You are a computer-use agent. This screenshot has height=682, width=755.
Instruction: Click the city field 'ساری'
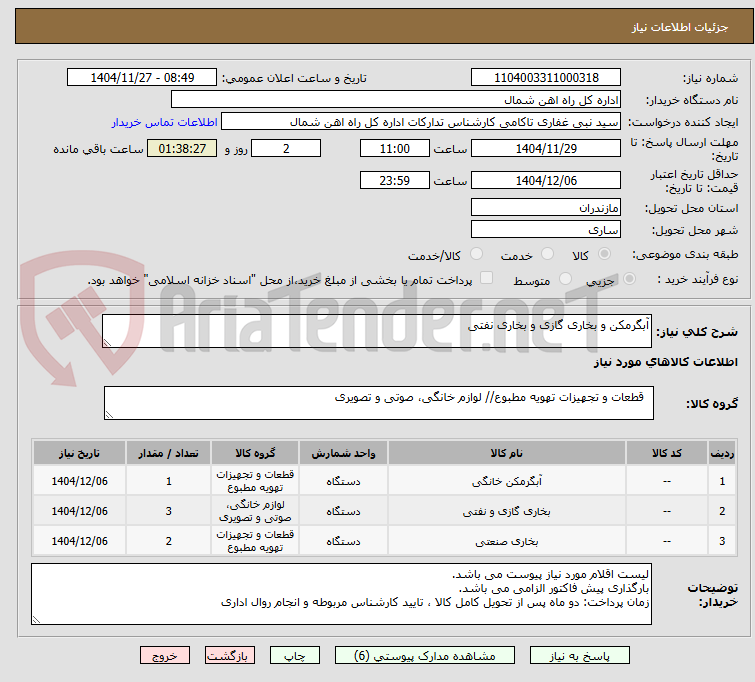pos(546,230)
